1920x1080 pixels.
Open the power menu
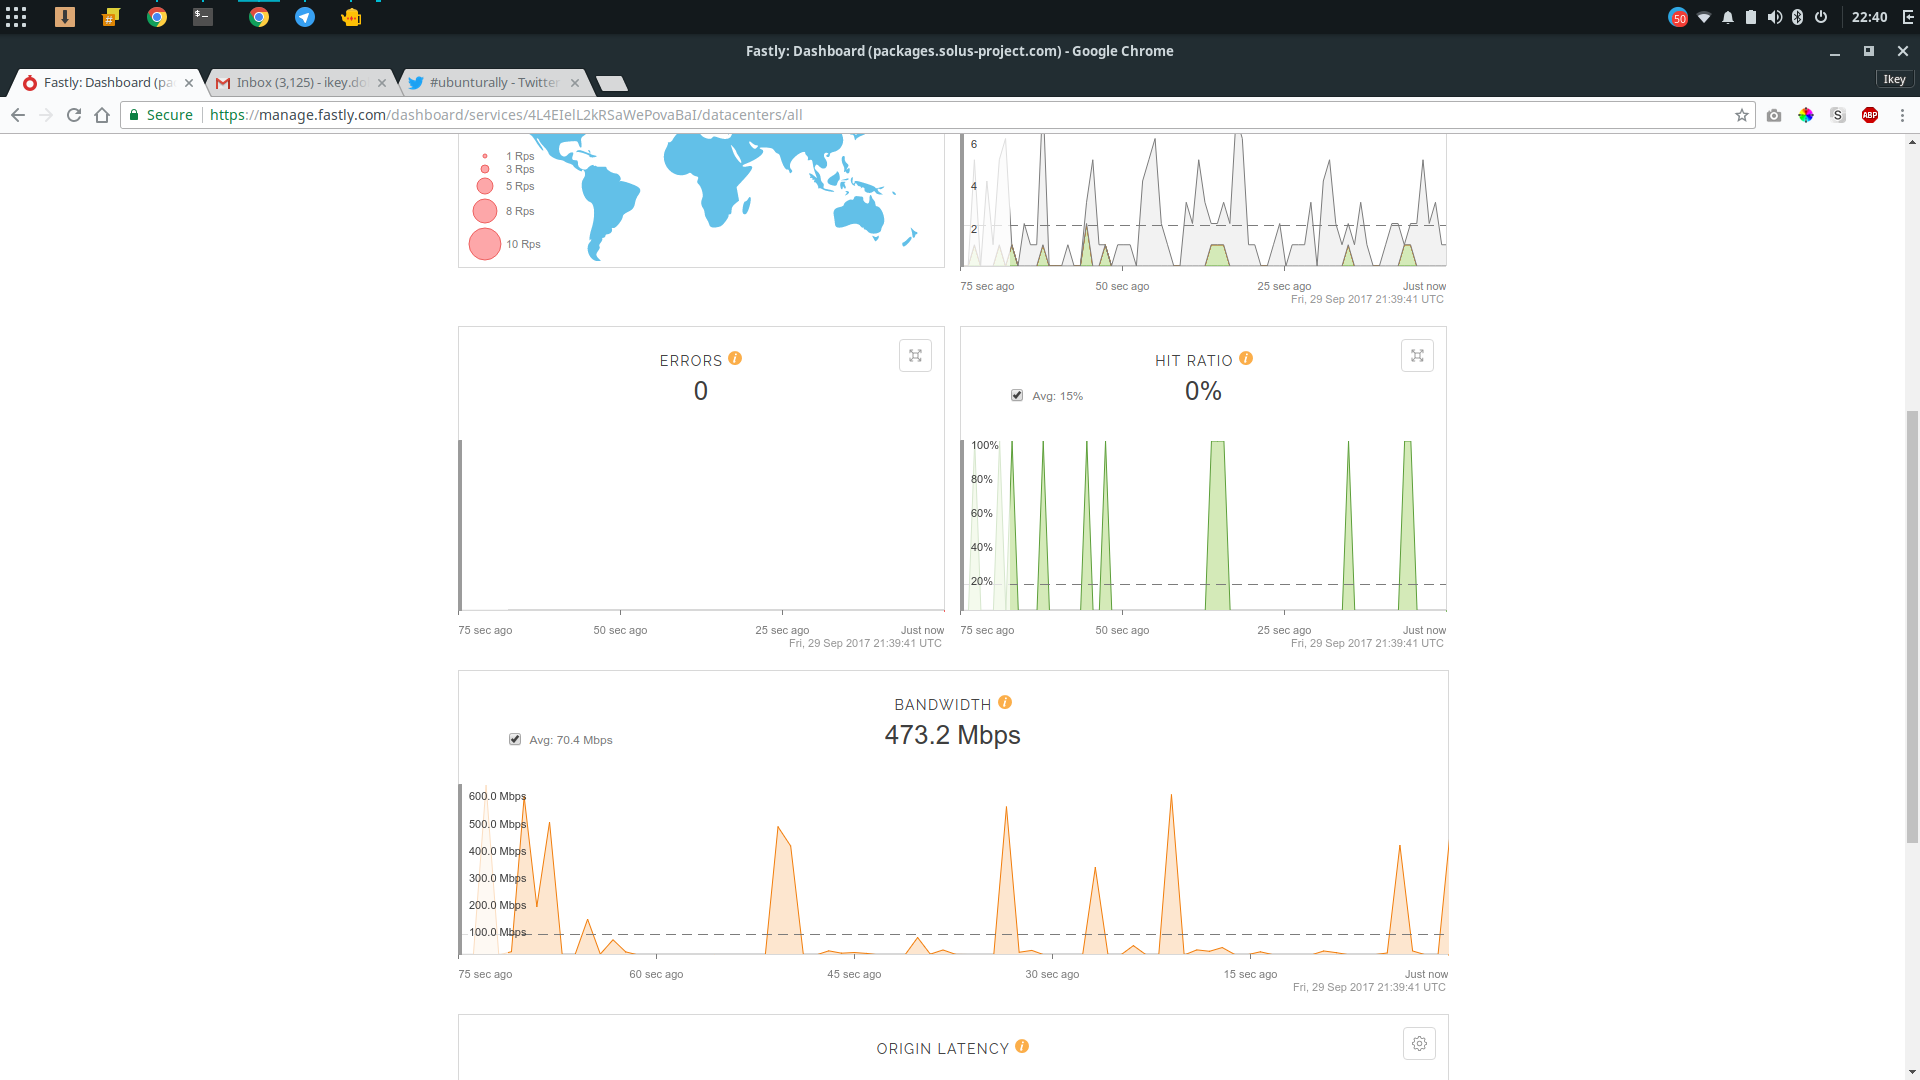[x=1821, y=17]
